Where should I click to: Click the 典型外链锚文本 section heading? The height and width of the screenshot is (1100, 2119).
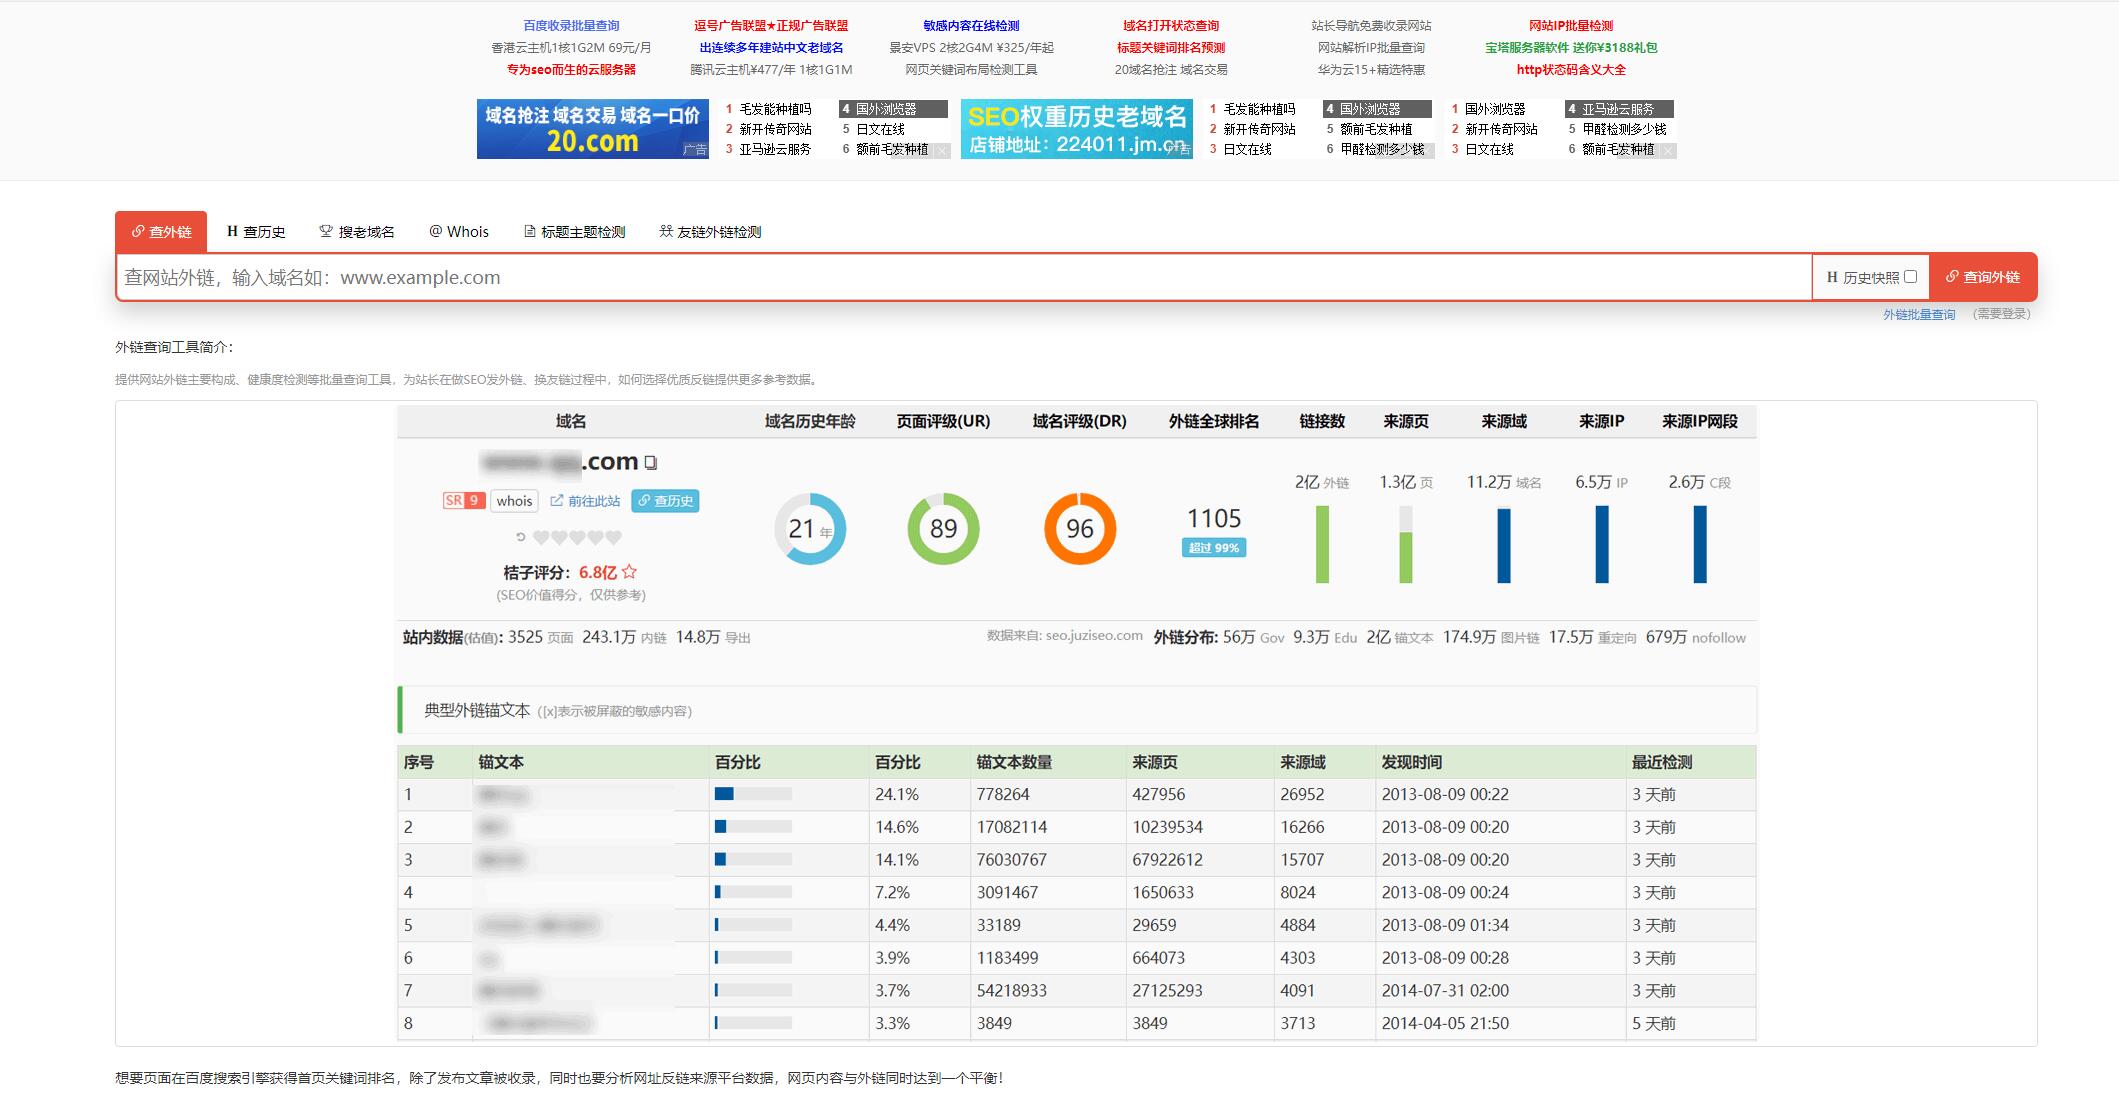pos(477,710)
